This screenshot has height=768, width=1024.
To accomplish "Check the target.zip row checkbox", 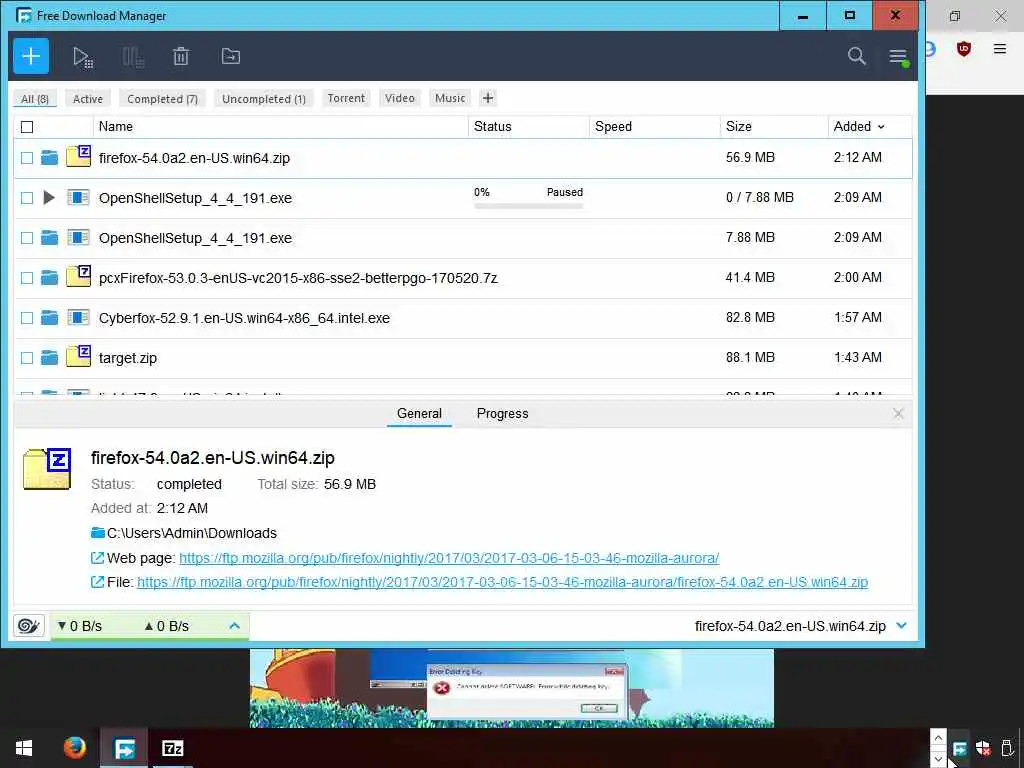I will 27,358.
